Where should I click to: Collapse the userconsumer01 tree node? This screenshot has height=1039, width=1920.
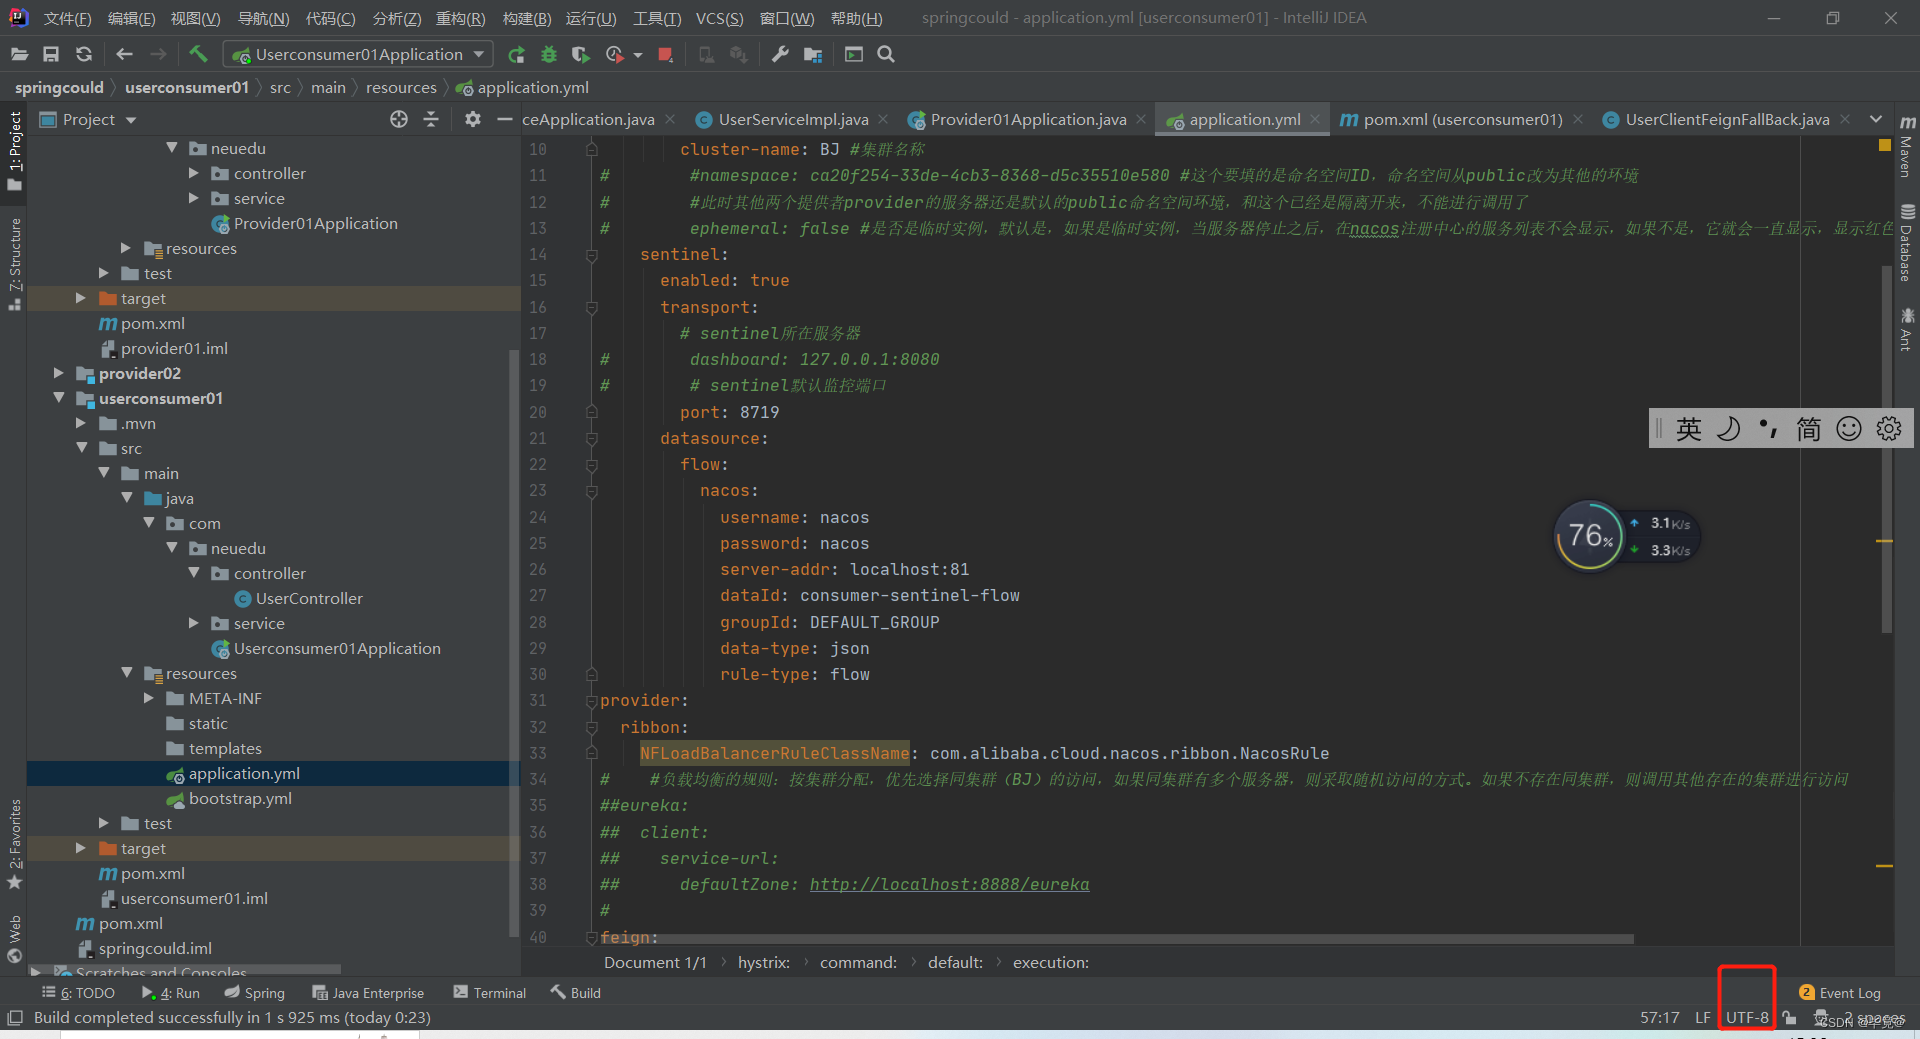coord(60,398)
